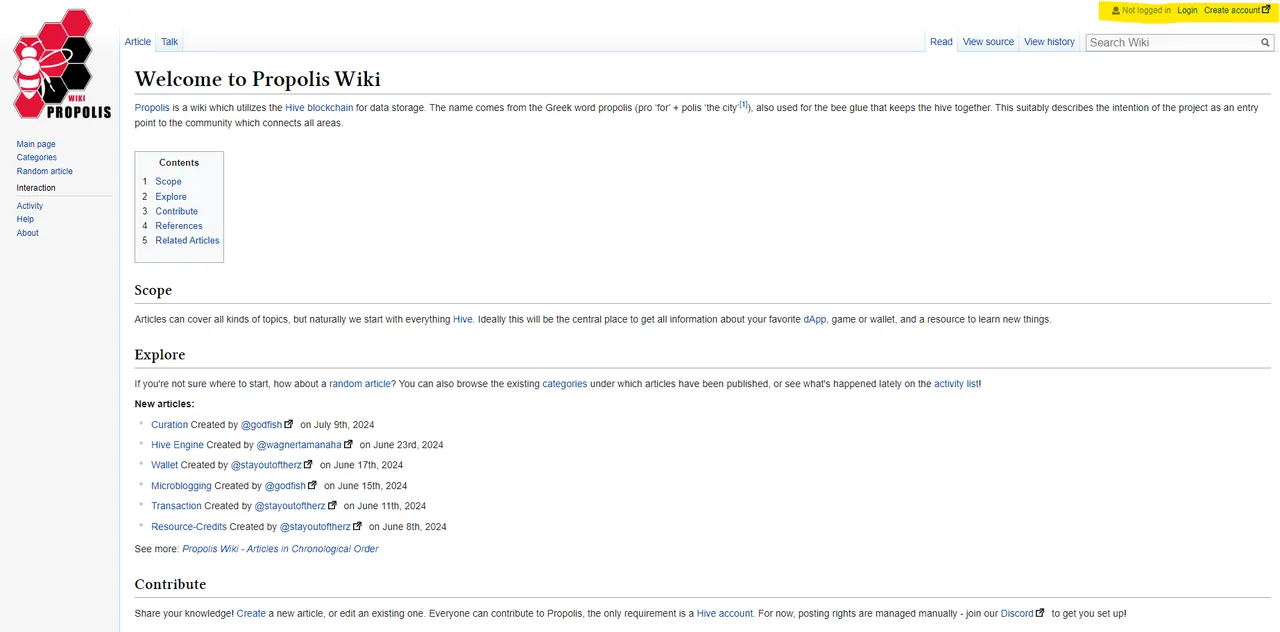Switch to the Talk tab
This screenshot has height=632, width=1280.
[x=170, y=42]
